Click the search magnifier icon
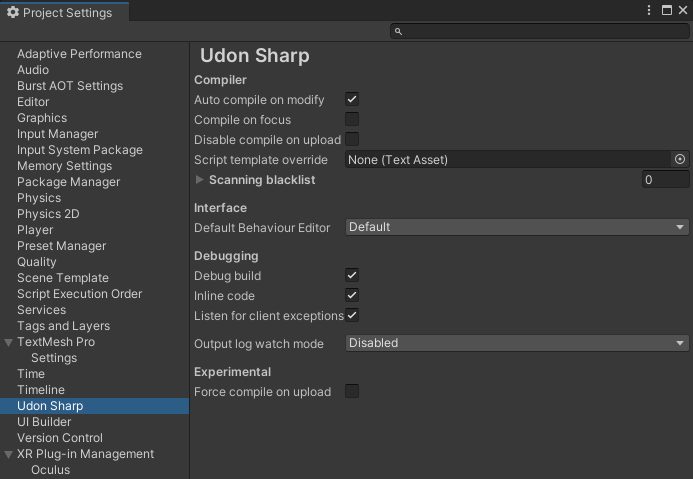Viewport: 693px width, 479px height. click(398, 31)
